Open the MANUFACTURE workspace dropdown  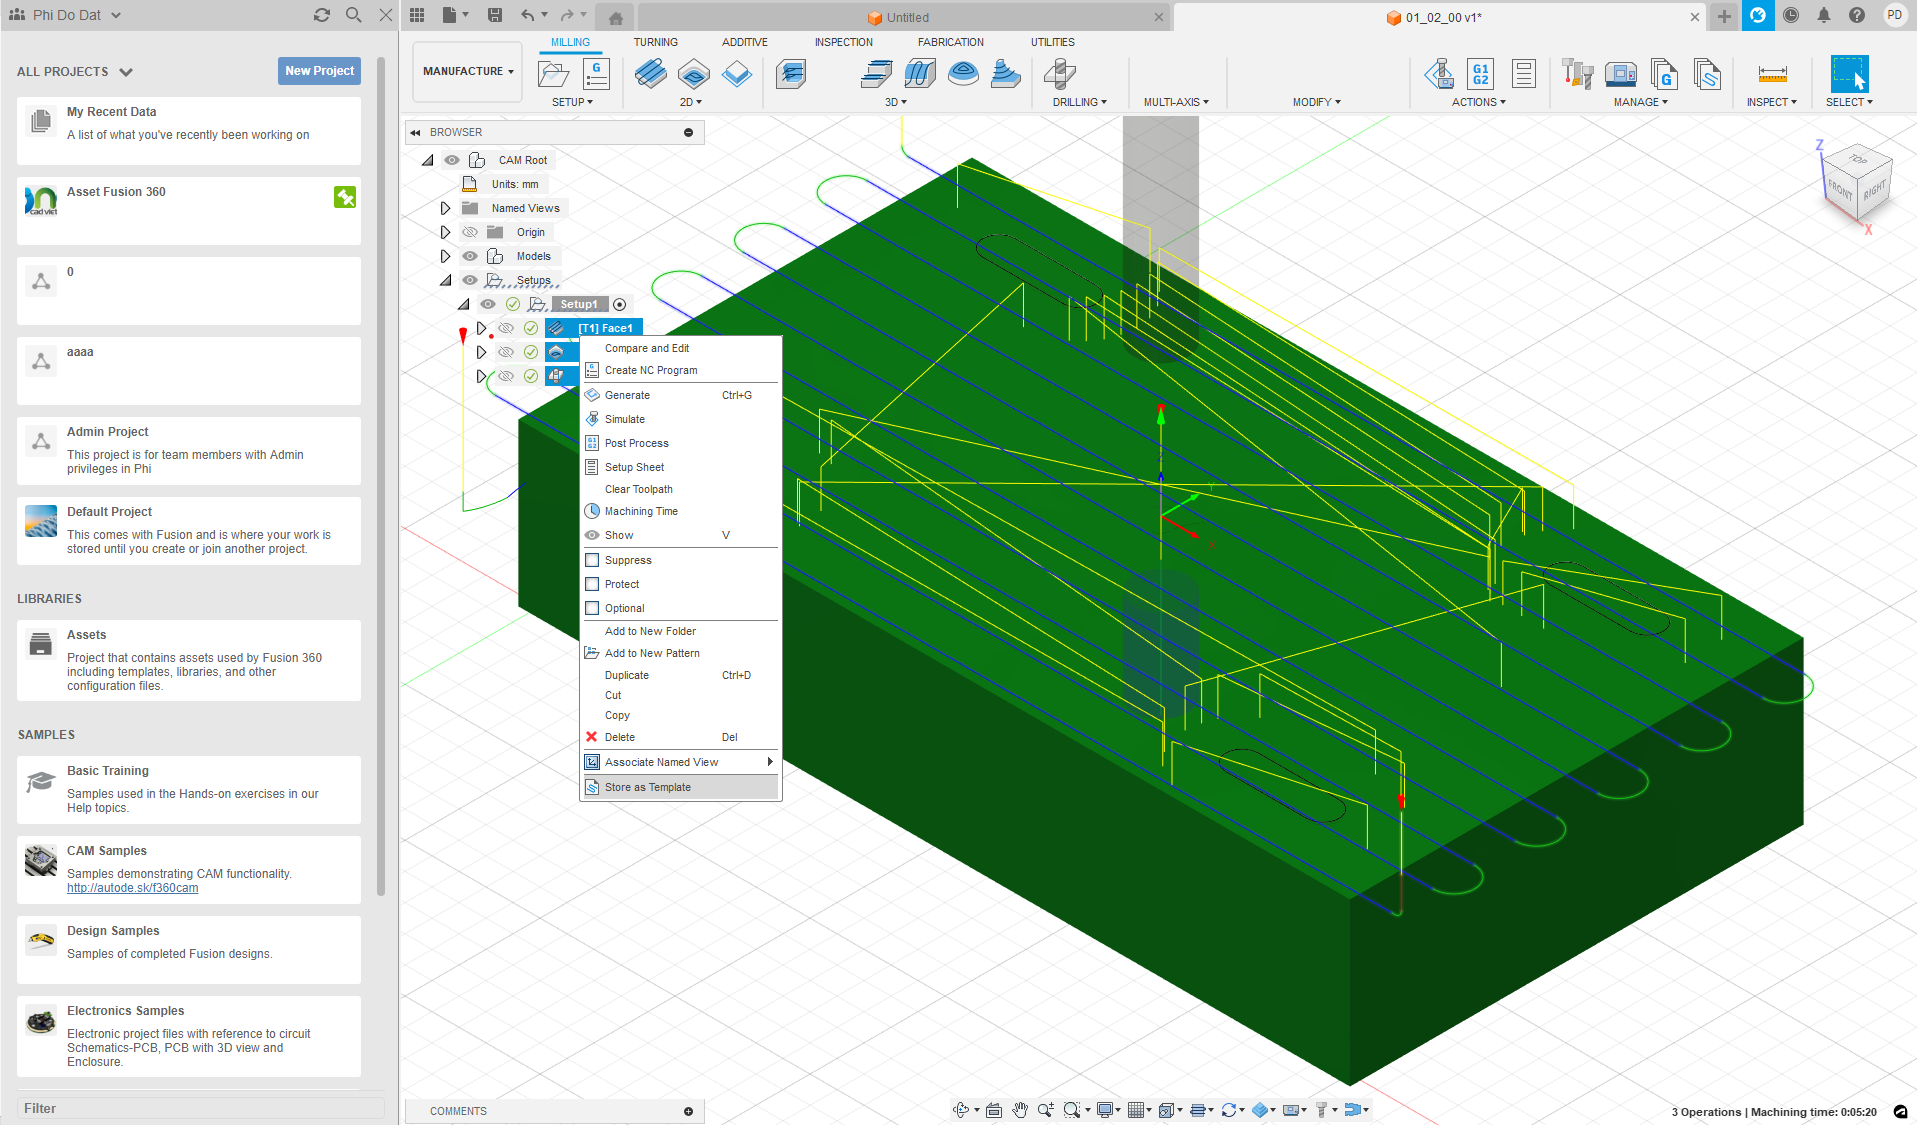pyautogui.click(x=468, y=71)
